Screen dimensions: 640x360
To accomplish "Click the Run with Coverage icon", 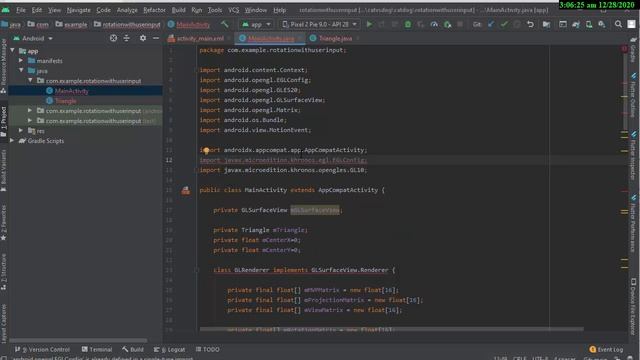I will click(x=420, y=24).
